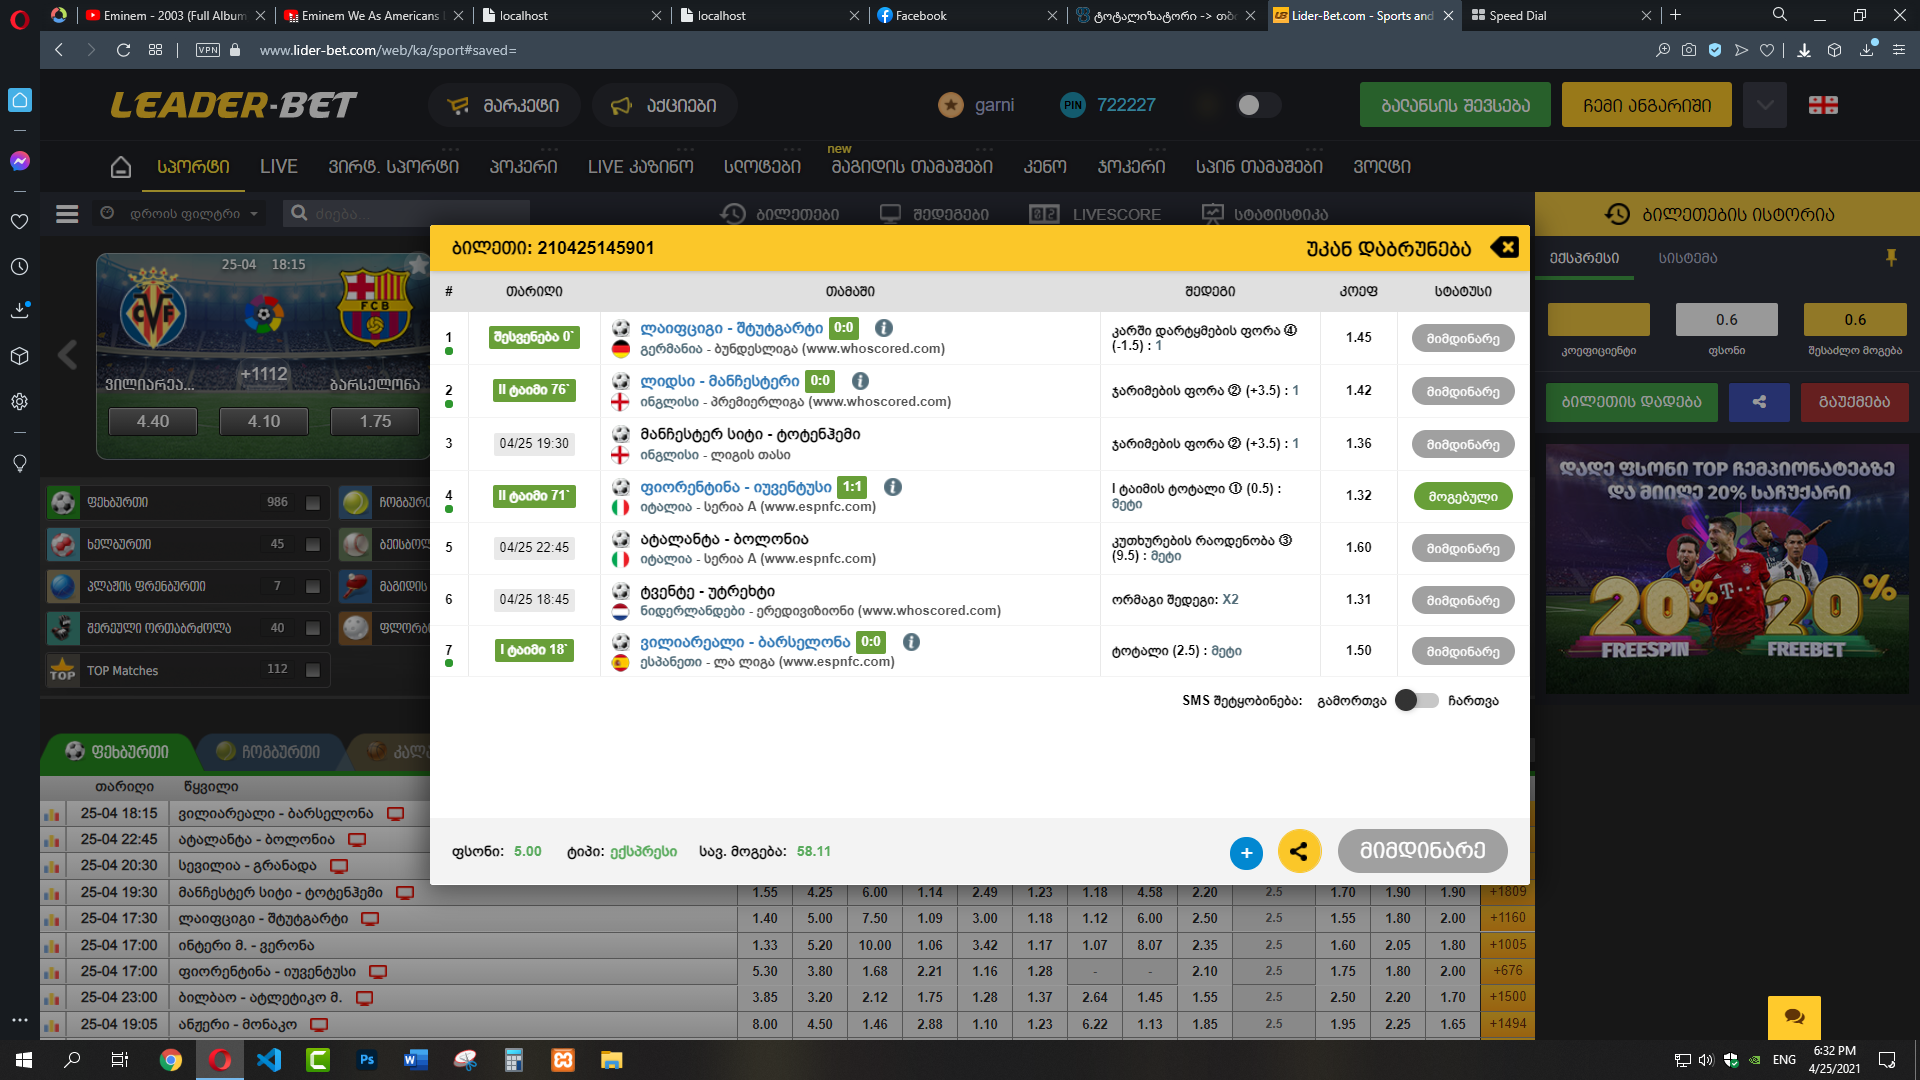Pin the ticket history panel
The image size is (1920, 1080).
pyautogui.click(x=1891, y=258)
